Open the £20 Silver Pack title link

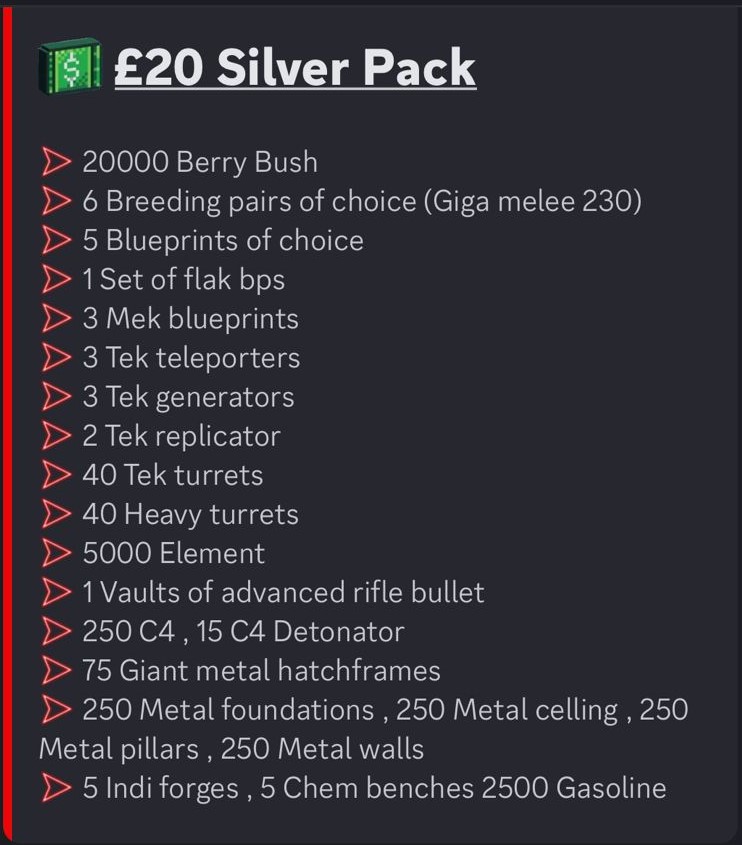click(294, 68)
